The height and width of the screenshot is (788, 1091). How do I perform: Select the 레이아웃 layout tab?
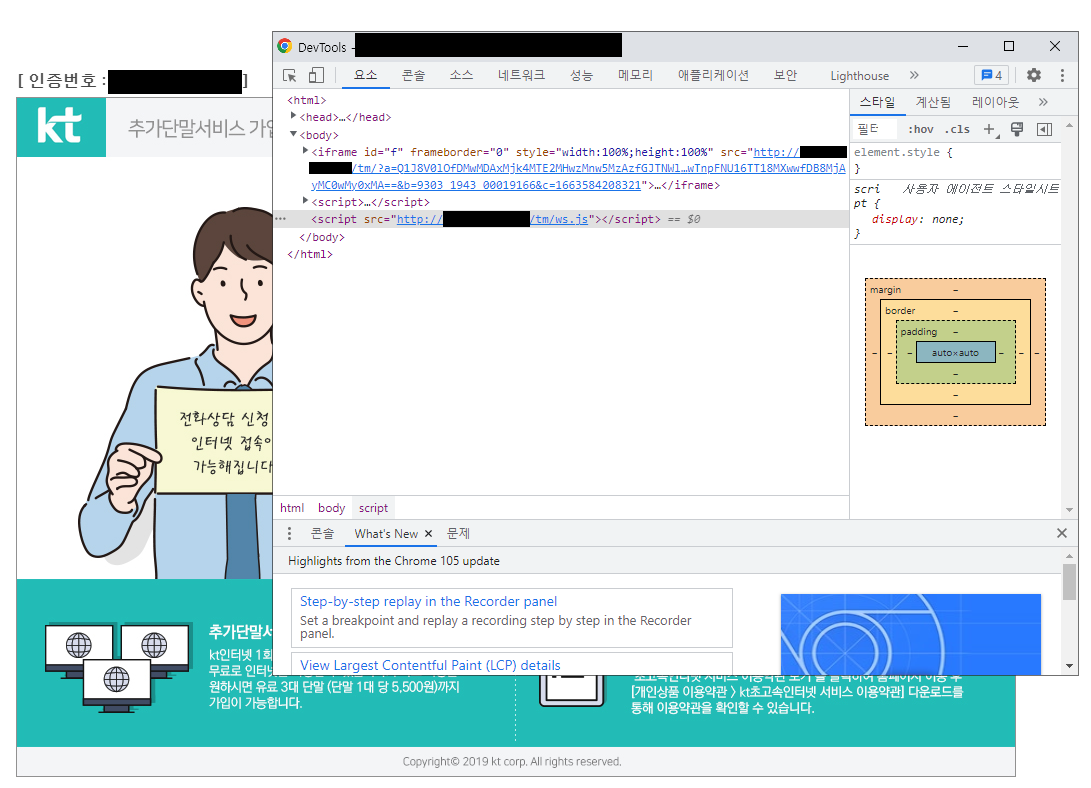995,102
